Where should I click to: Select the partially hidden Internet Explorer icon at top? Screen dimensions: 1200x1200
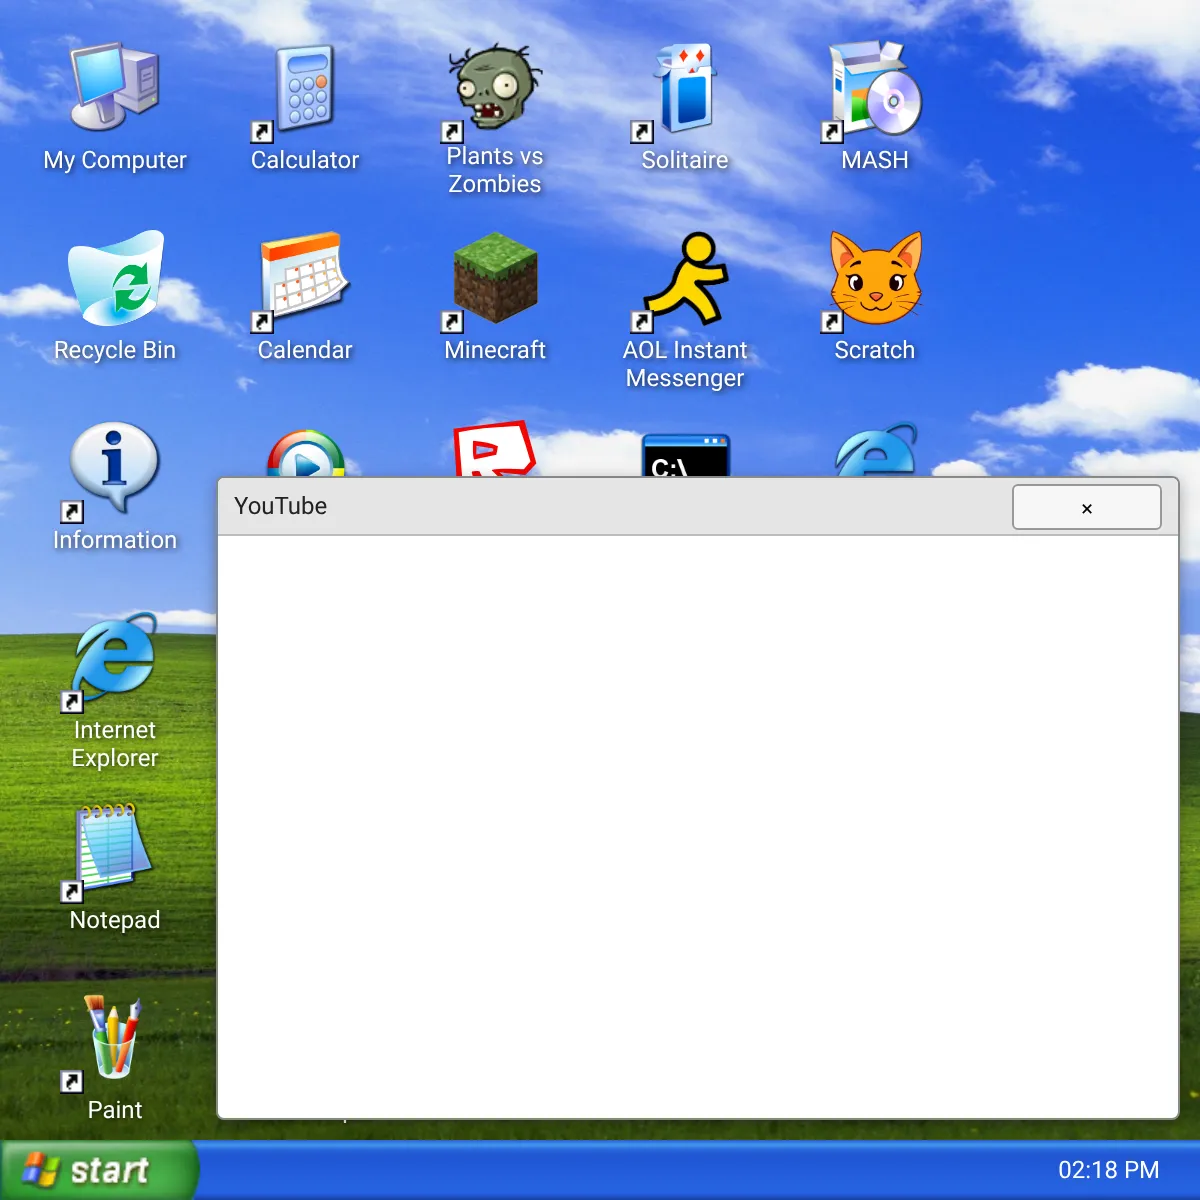[875, 450]
